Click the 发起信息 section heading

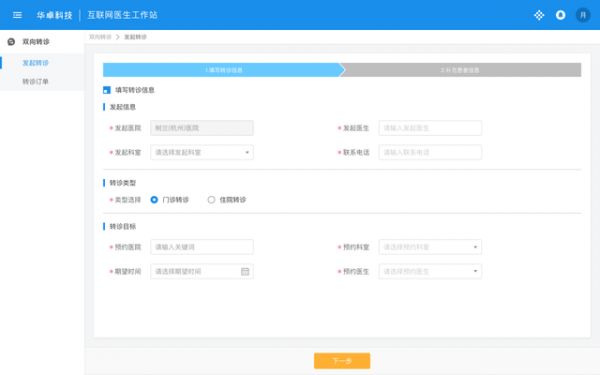coord(122,107)
